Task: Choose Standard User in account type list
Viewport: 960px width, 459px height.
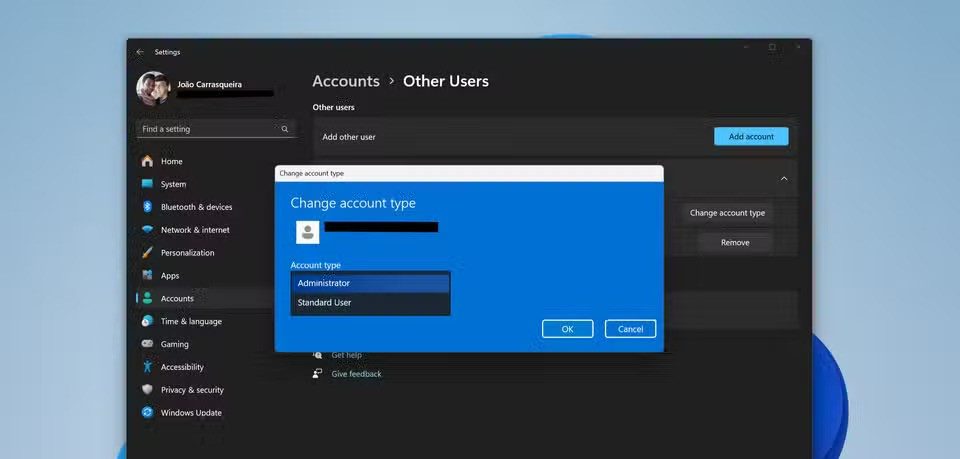Action: [x=370, y=303]
